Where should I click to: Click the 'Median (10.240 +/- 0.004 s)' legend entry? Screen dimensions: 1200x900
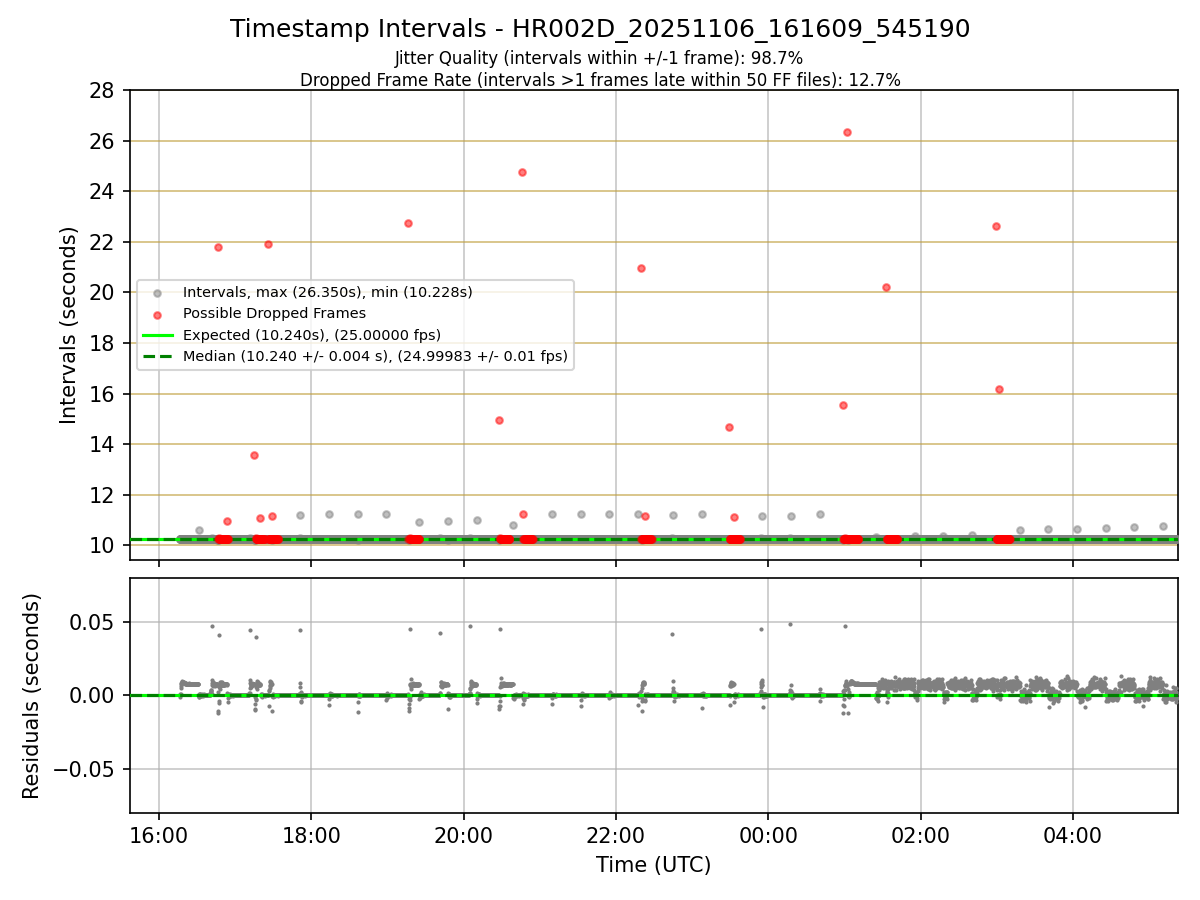click(375, 355)
